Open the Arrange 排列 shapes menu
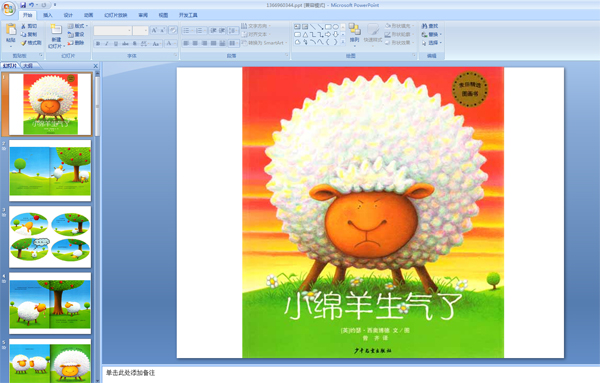Image resolution: width=600 pixels, height=383 pixels. [355, 34]
